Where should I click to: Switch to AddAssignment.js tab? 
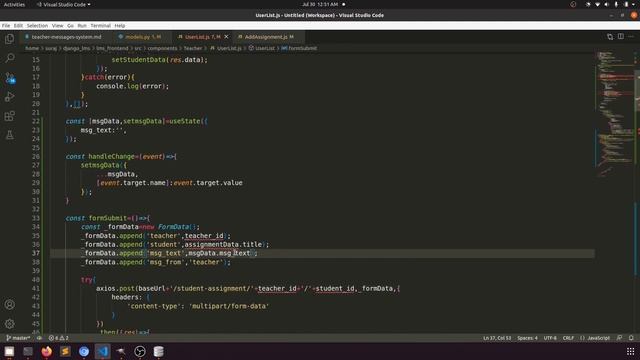(x=268, y=37)
